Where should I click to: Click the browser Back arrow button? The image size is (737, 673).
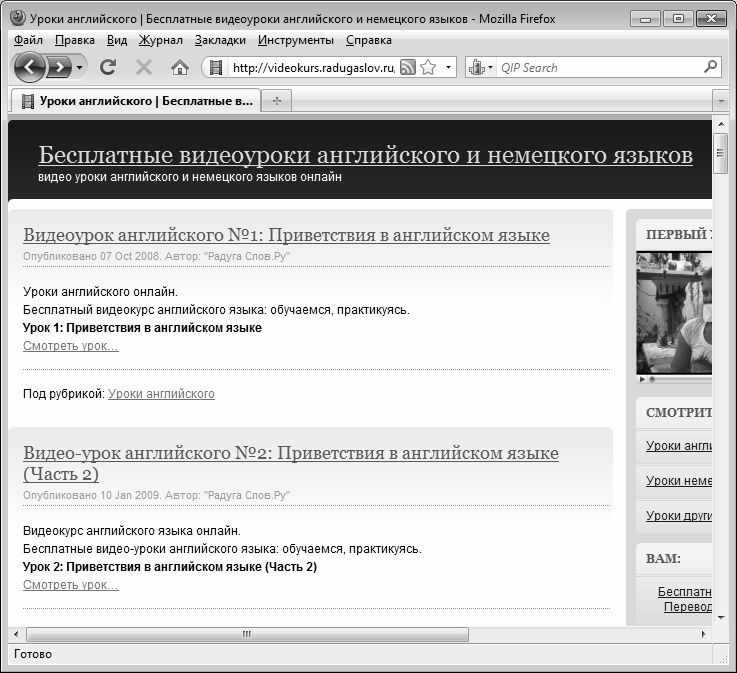[x=31, y=67]
